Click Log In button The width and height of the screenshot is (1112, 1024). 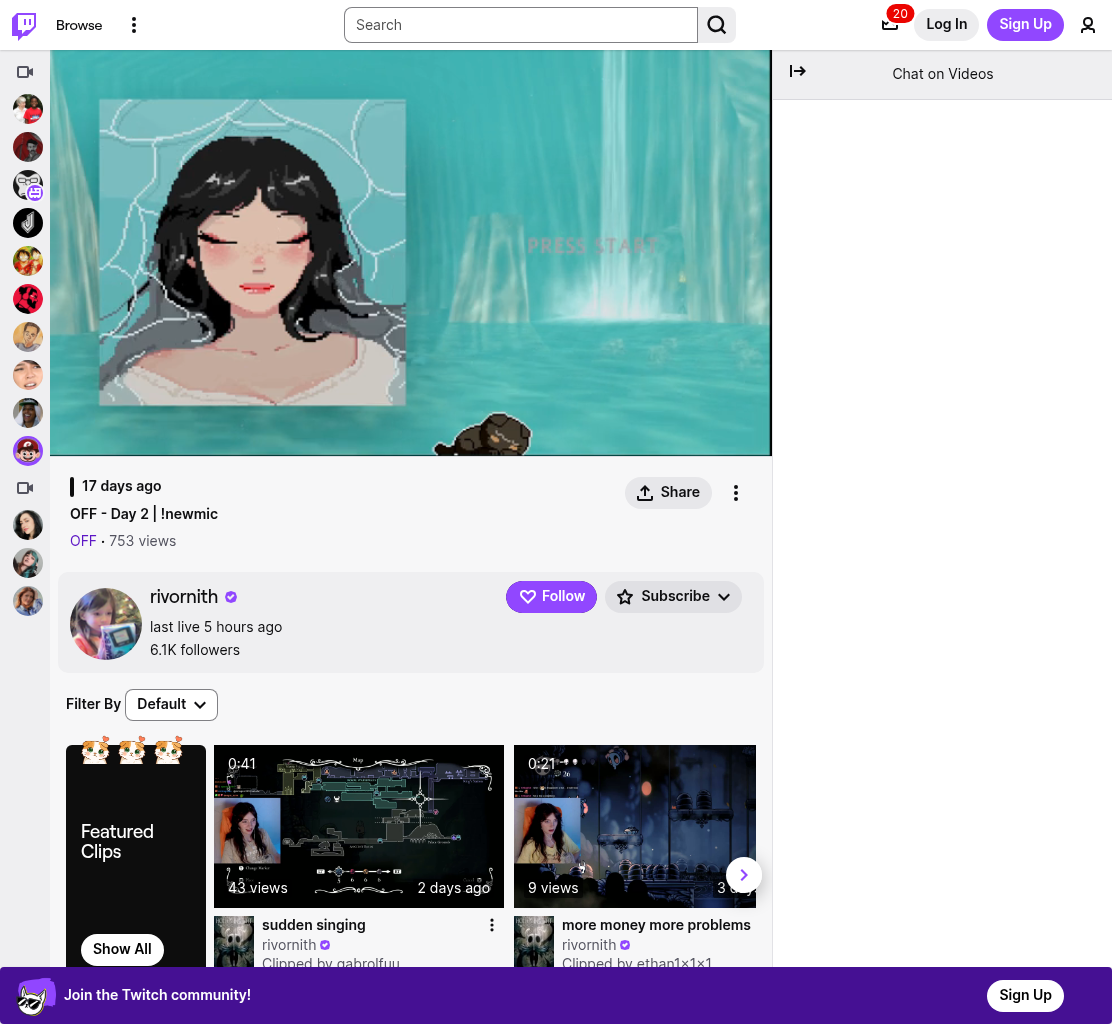tap(946, 25)
